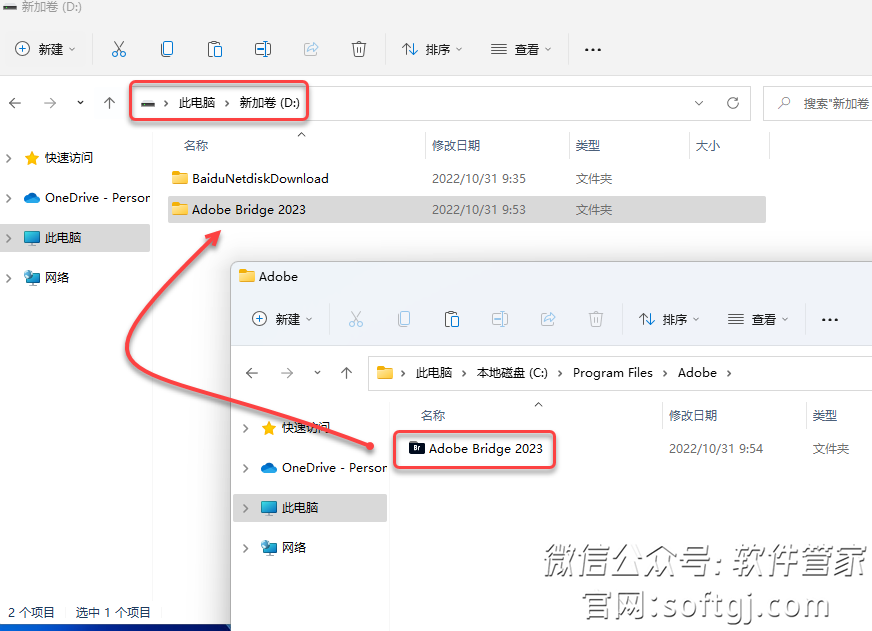Click 此电脑 in D: window address bar

pyautogui.click(x=197, y=103)
